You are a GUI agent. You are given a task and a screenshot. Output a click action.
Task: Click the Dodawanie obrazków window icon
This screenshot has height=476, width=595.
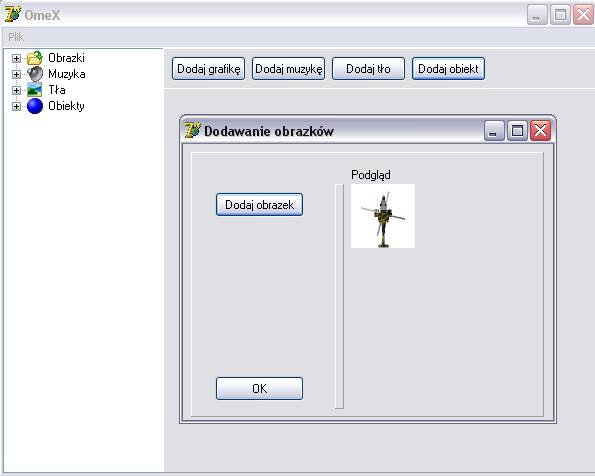193,130
